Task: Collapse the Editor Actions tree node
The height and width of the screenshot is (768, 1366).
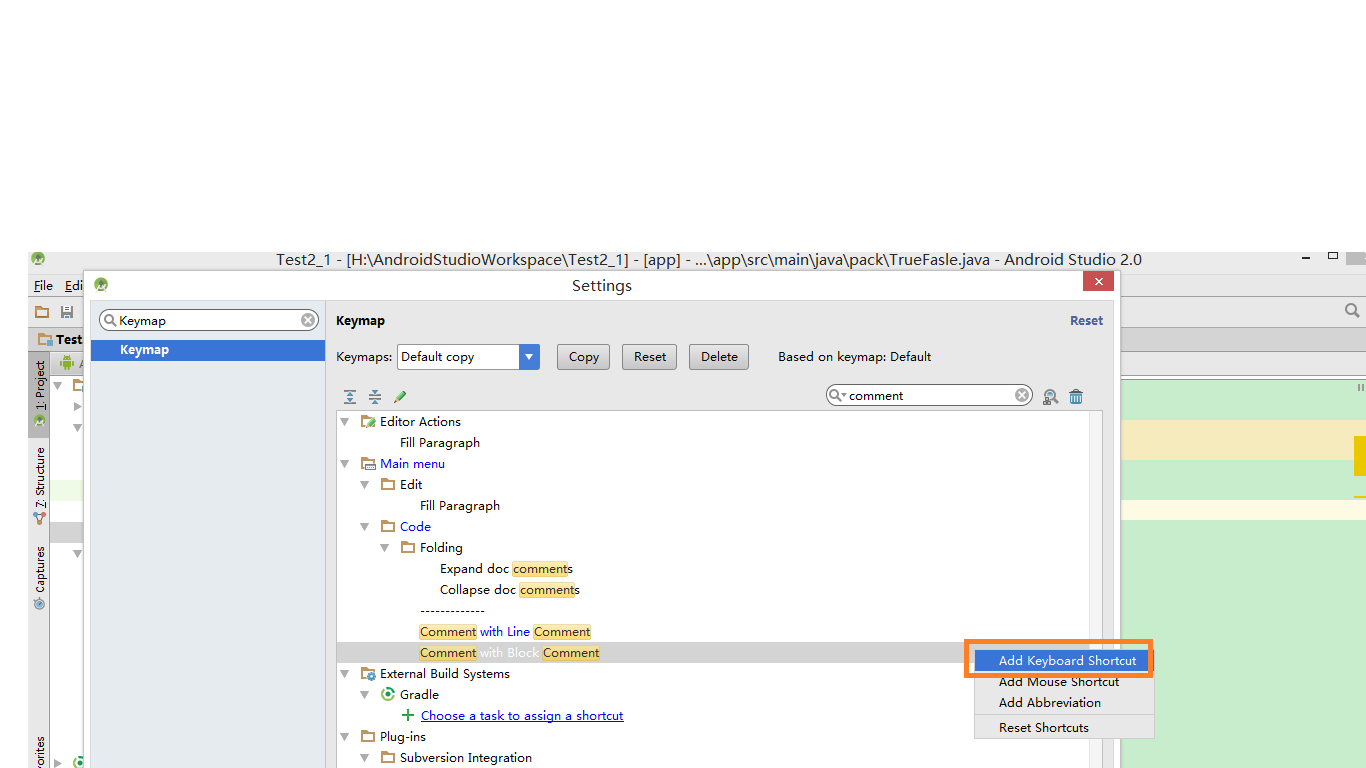Action: point(345,422)
